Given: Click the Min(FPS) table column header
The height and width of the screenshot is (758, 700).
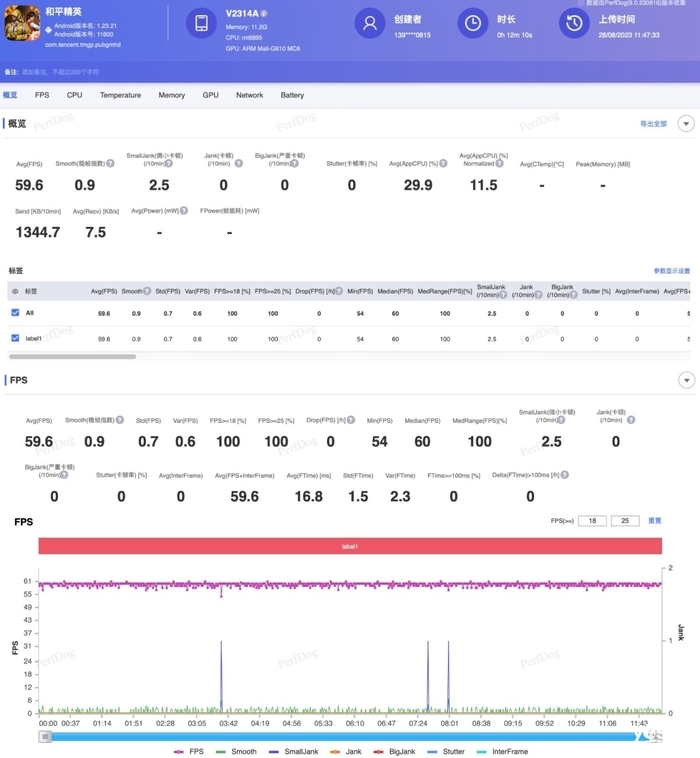Looking at the screenshot, I should [x=360, y=291].
